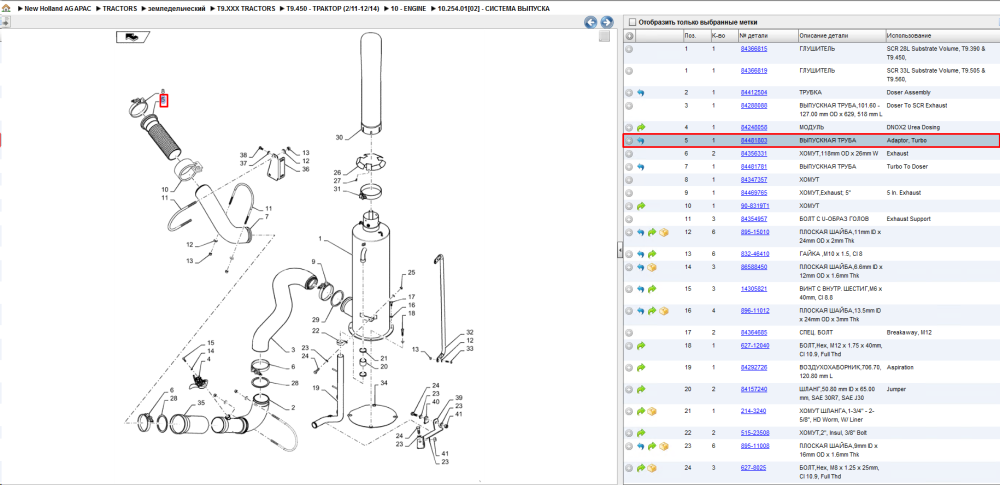This screenshot has width=1000, height=485.
Task: Open part number link 84157240
Action: (x=753, y=389)
